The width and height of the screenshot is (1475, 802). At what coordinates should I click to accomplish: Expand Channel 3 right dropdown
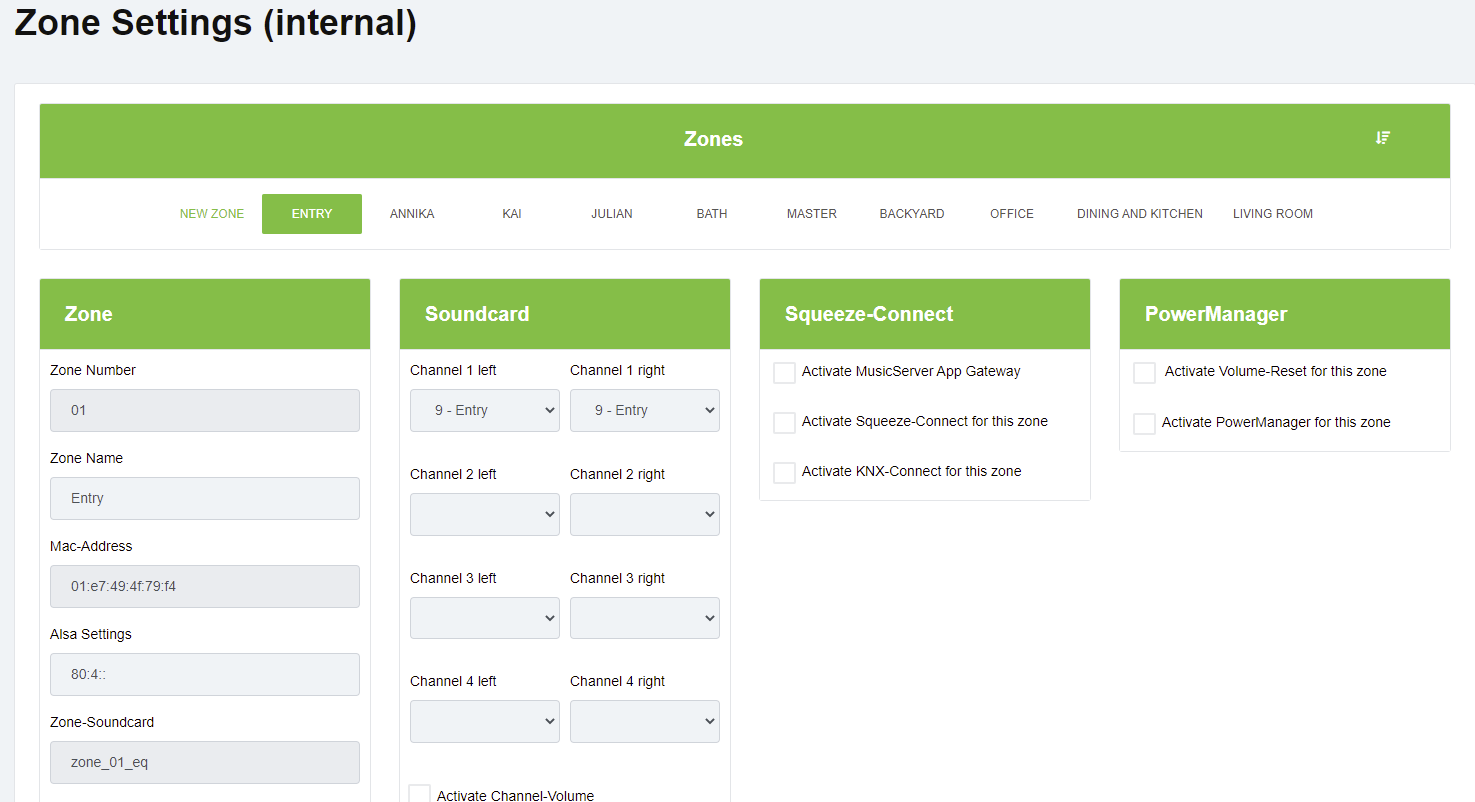(645, 618)
